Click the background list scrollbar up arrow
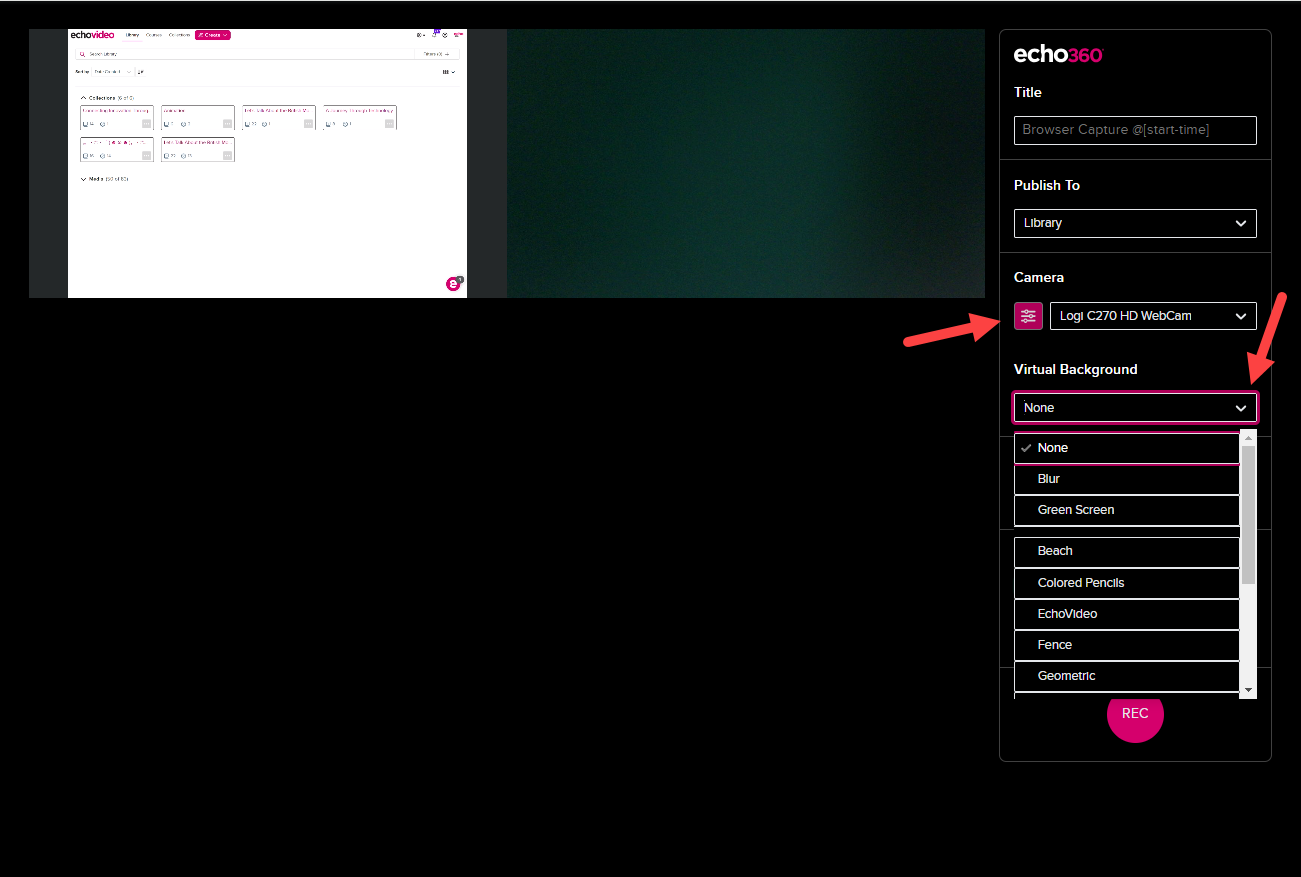 (1248, 437)
